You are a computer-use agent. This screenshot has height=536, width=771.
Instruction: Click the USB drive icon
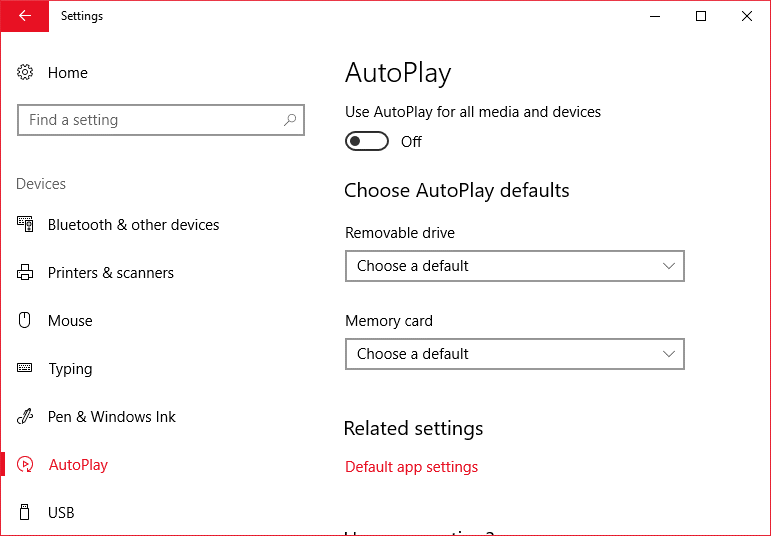click(26, 513)
